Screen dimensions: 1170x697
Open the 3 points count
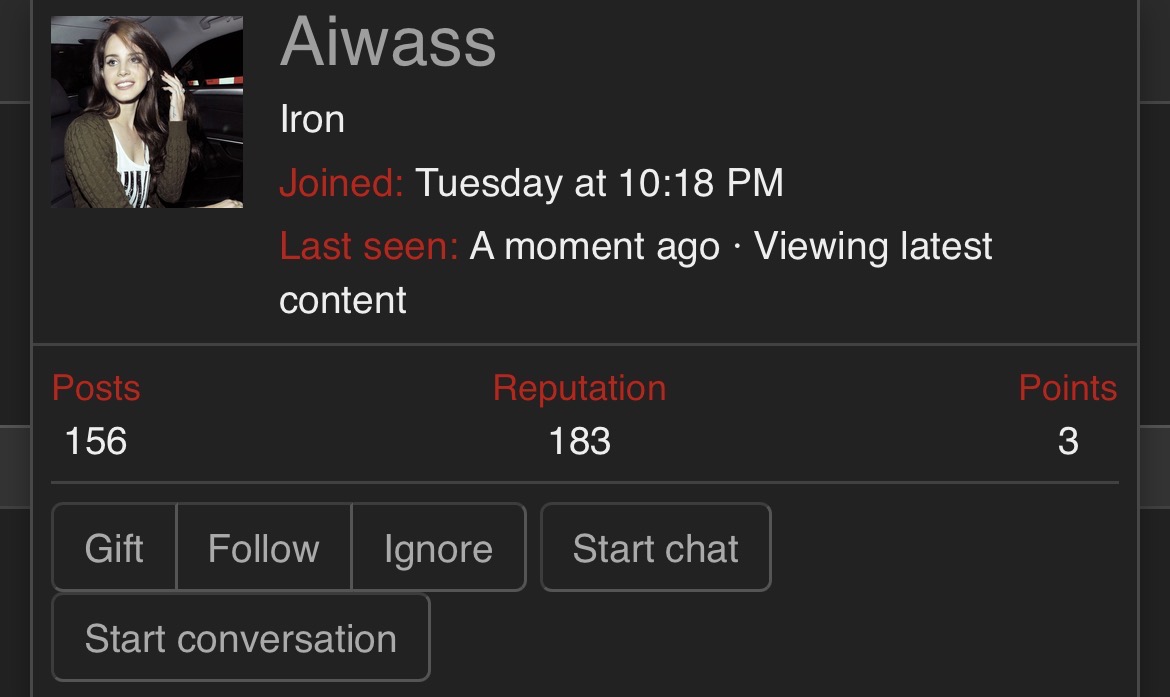pos(1068,441)
